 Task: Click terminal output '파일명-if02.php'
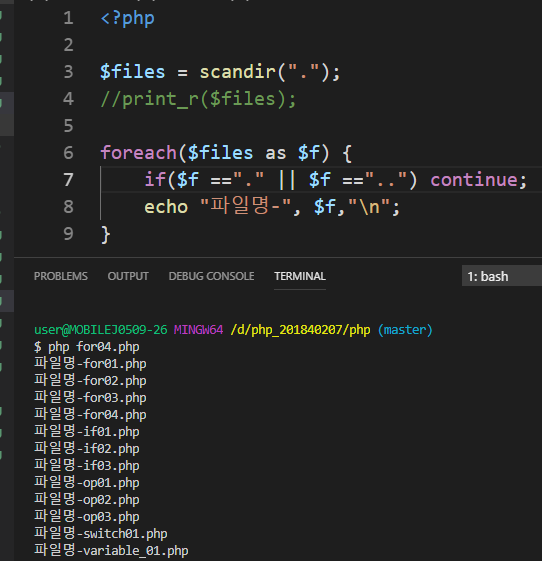[x=87, y=449]
